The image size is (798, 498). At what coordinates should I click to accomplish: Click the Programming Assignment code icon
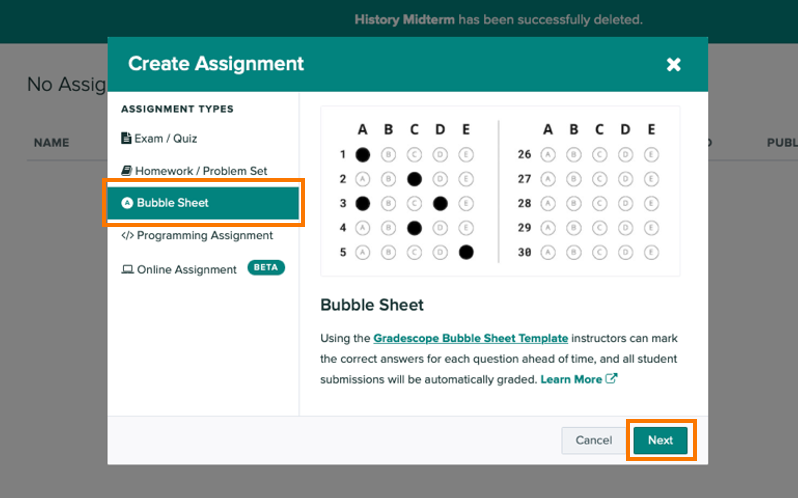[x=127, y=236]
